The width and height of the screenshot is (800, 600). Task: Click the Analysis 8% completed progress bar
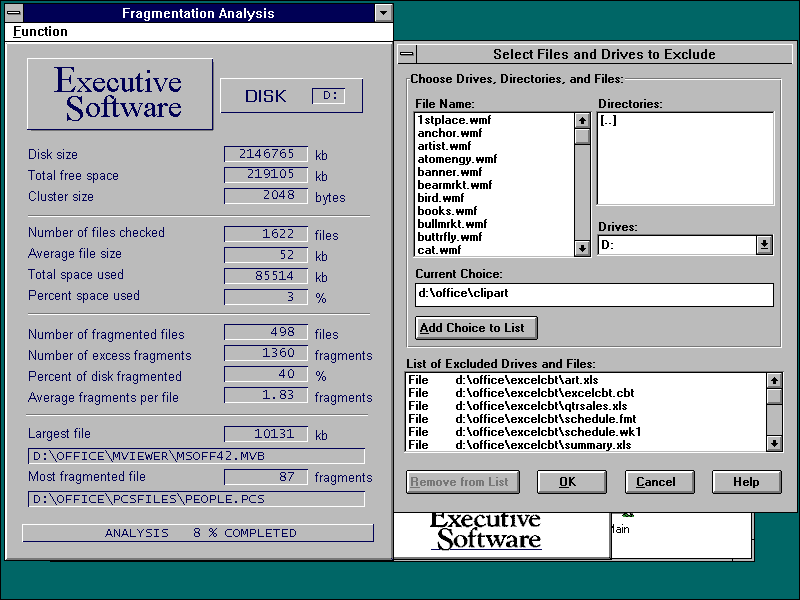(198, 533)
